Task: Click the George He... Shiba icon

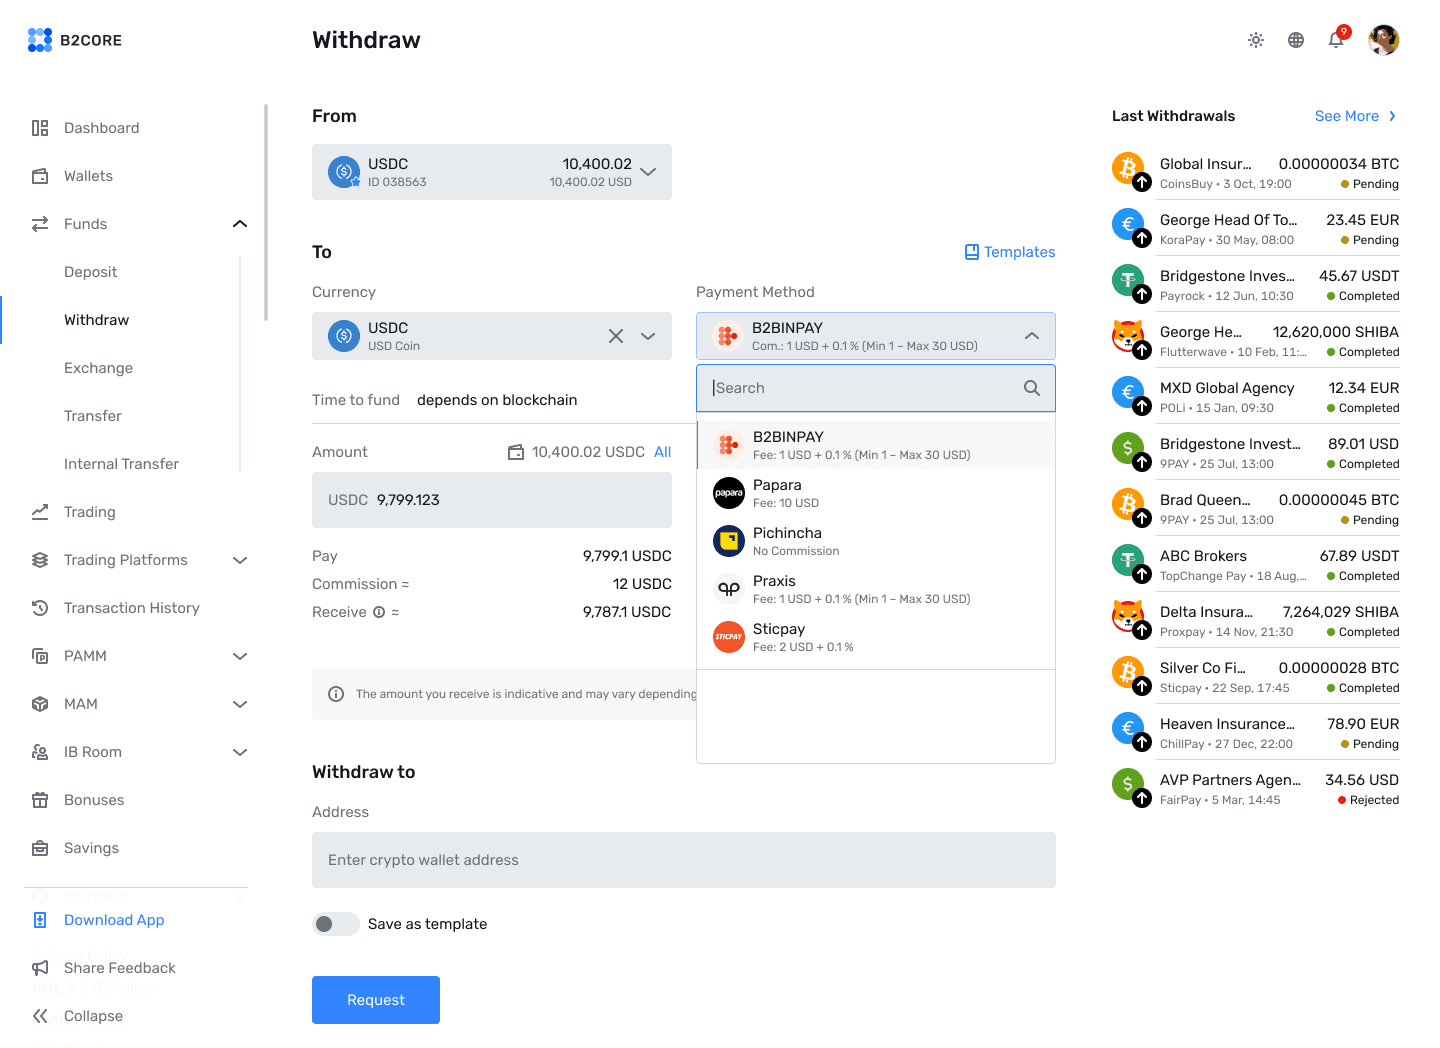Action: (1128, 336)
